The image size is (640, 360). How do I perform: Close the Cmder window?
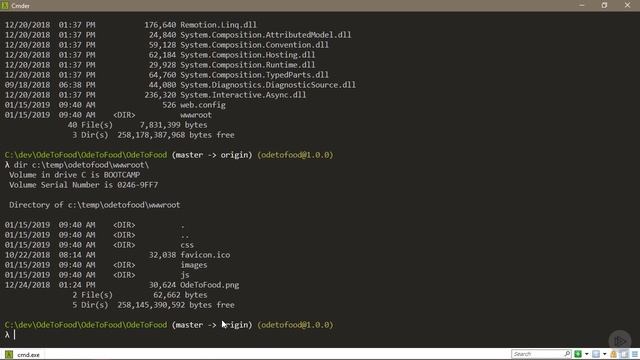(627, 5)
